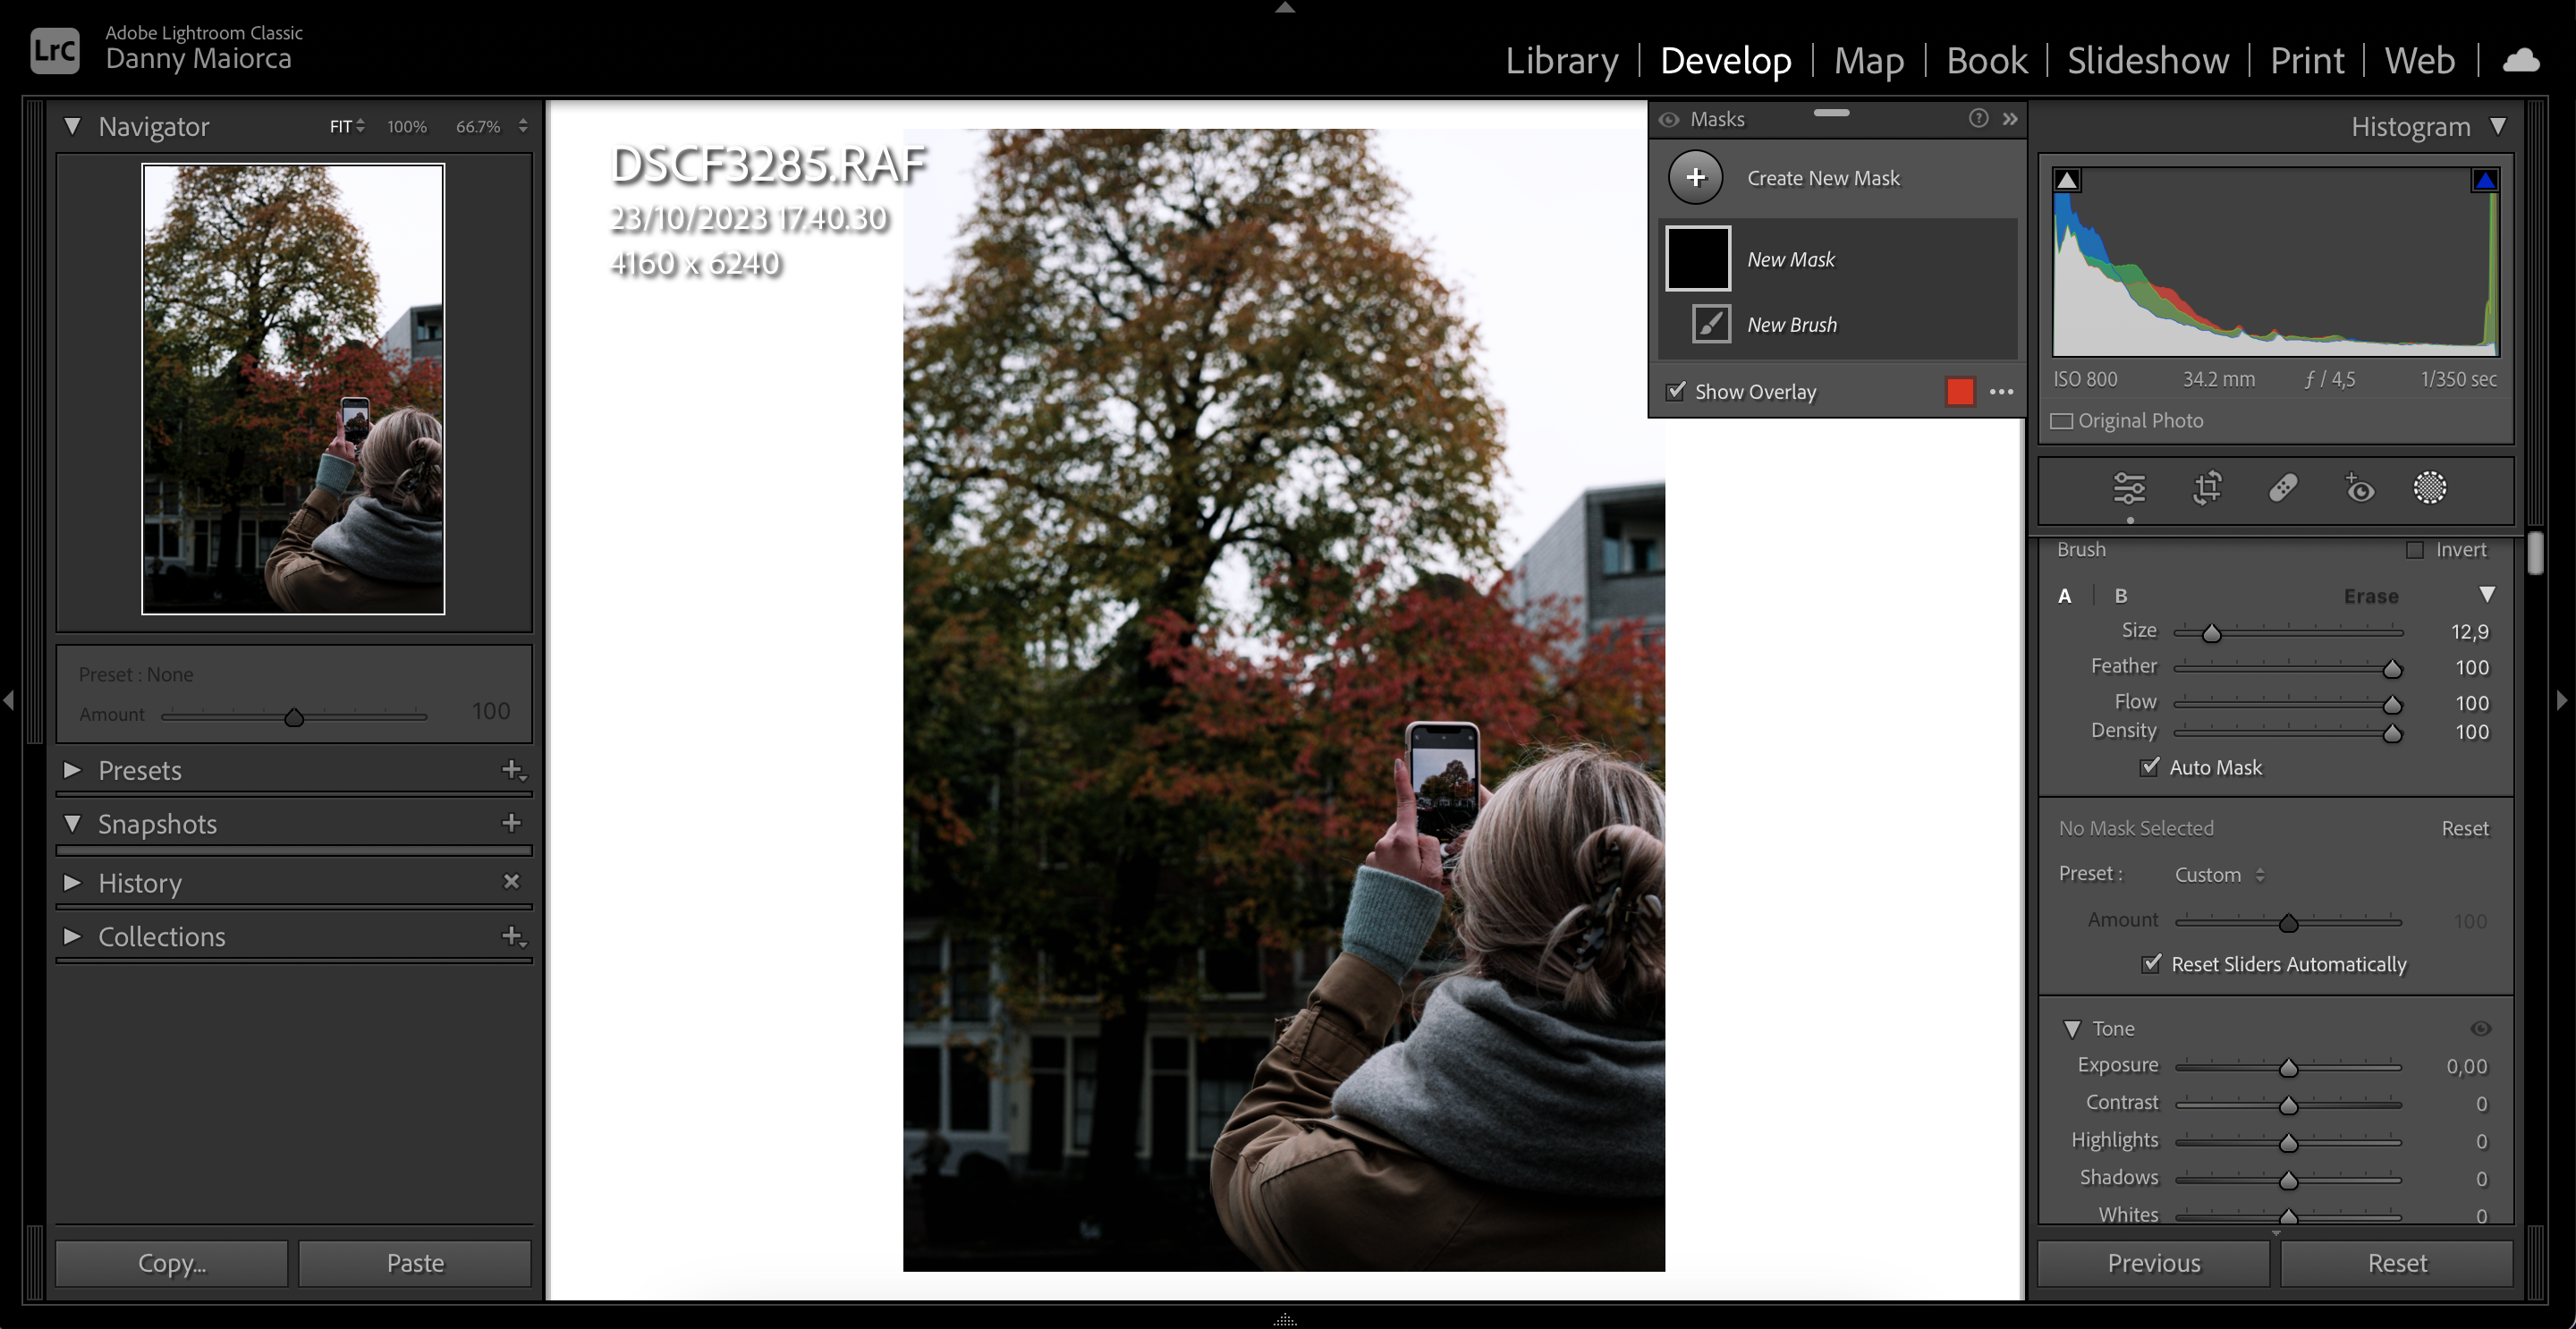Click the red mask overlay color swatch
The image size is (2576, 1329).
[x=1959, y=391]
